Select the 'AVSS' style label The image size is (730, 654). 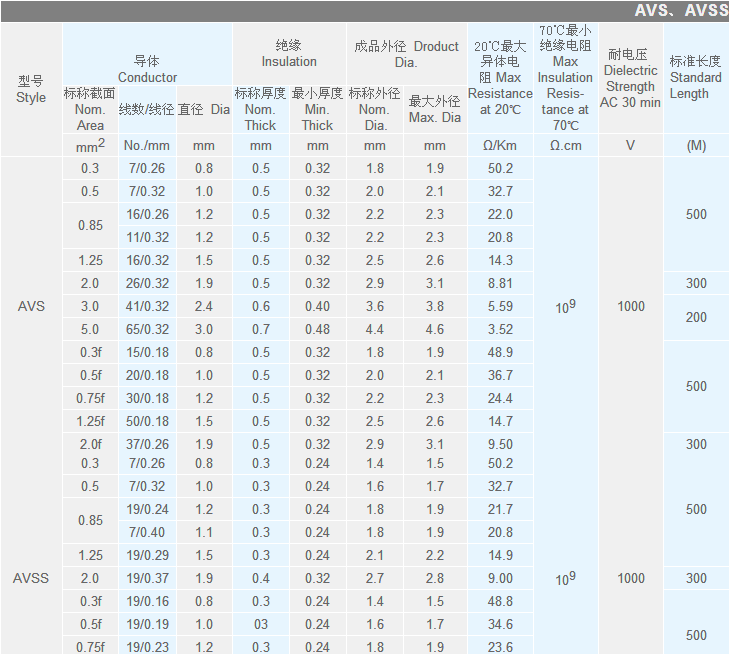31,578
